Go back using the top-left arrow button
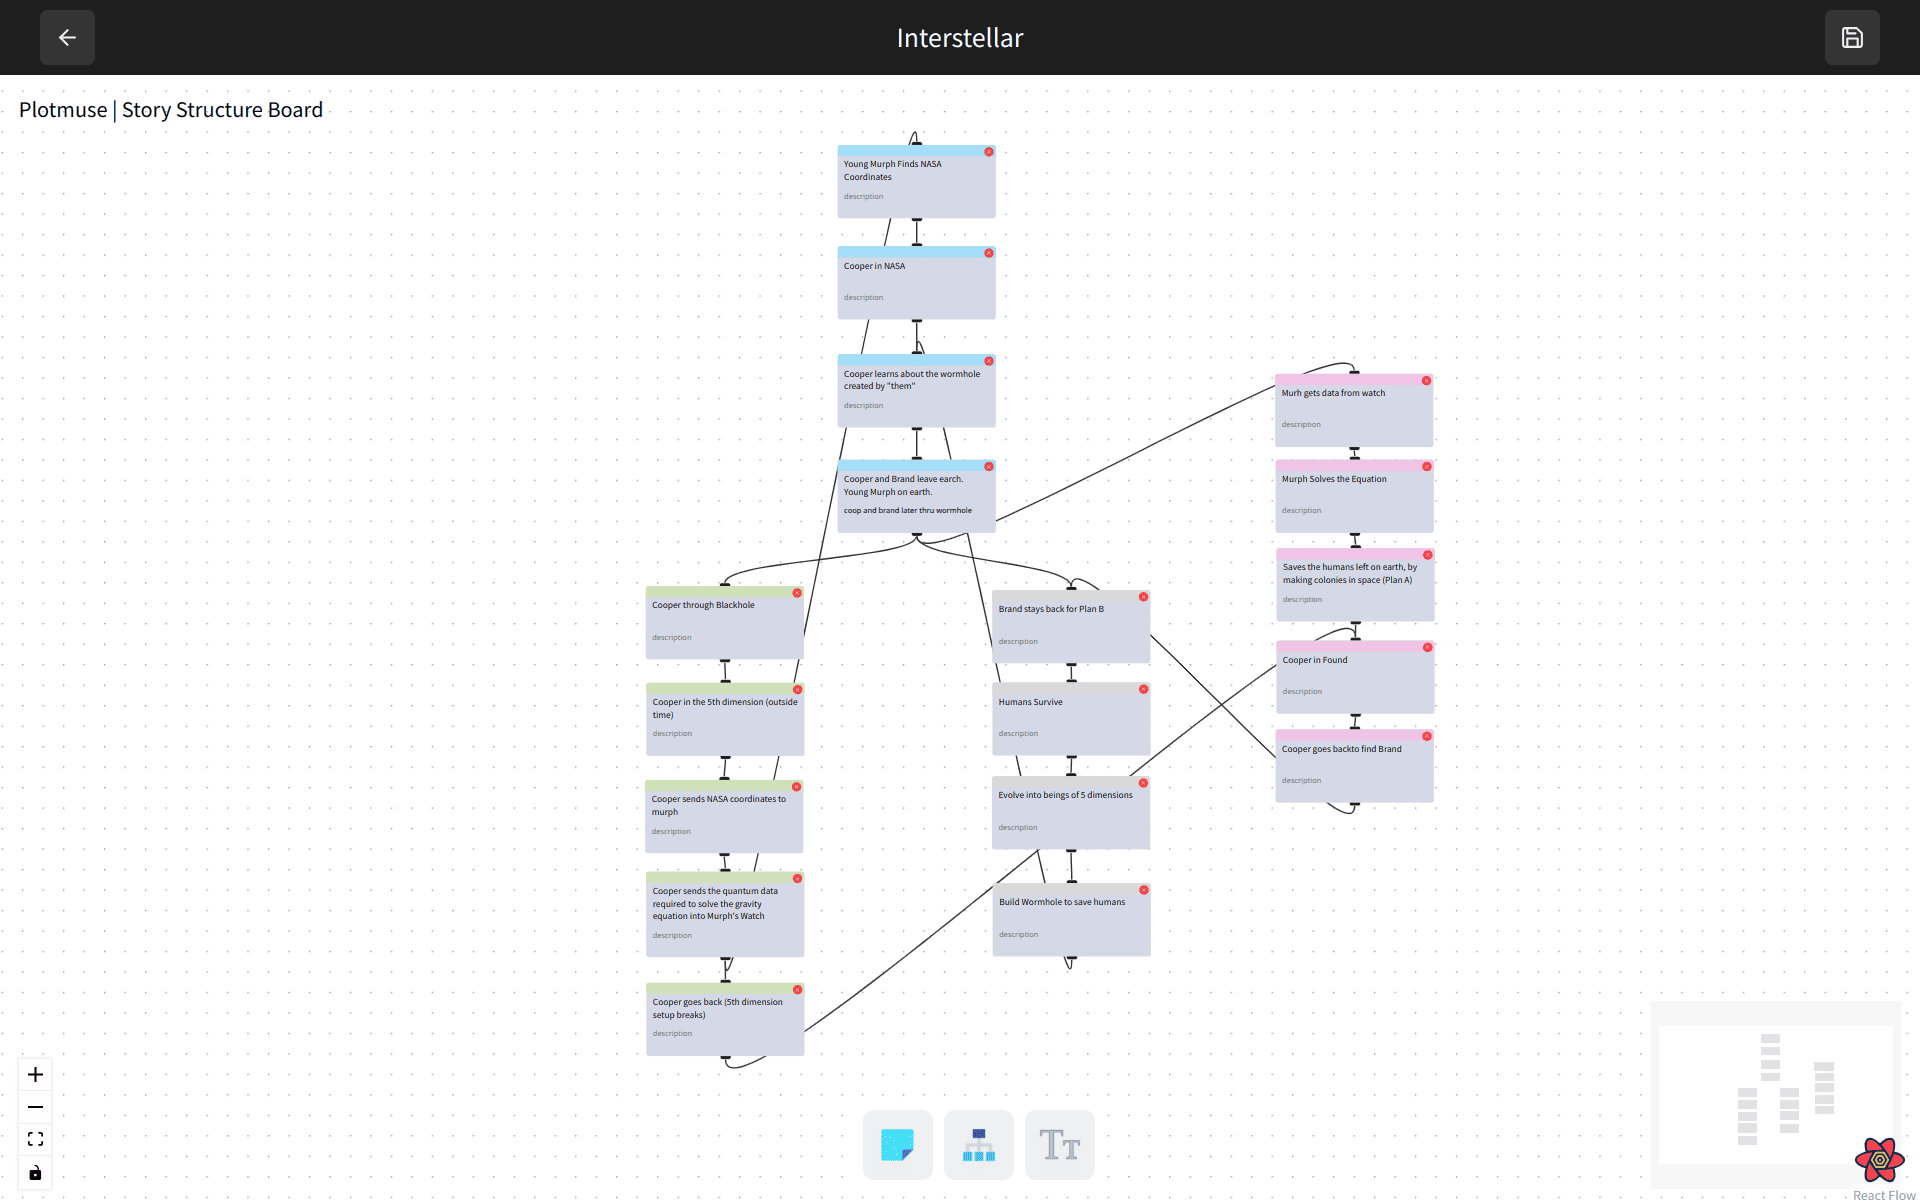Image resolution: width=1920 pixels, height=1200 pixels. coord(67,38)
